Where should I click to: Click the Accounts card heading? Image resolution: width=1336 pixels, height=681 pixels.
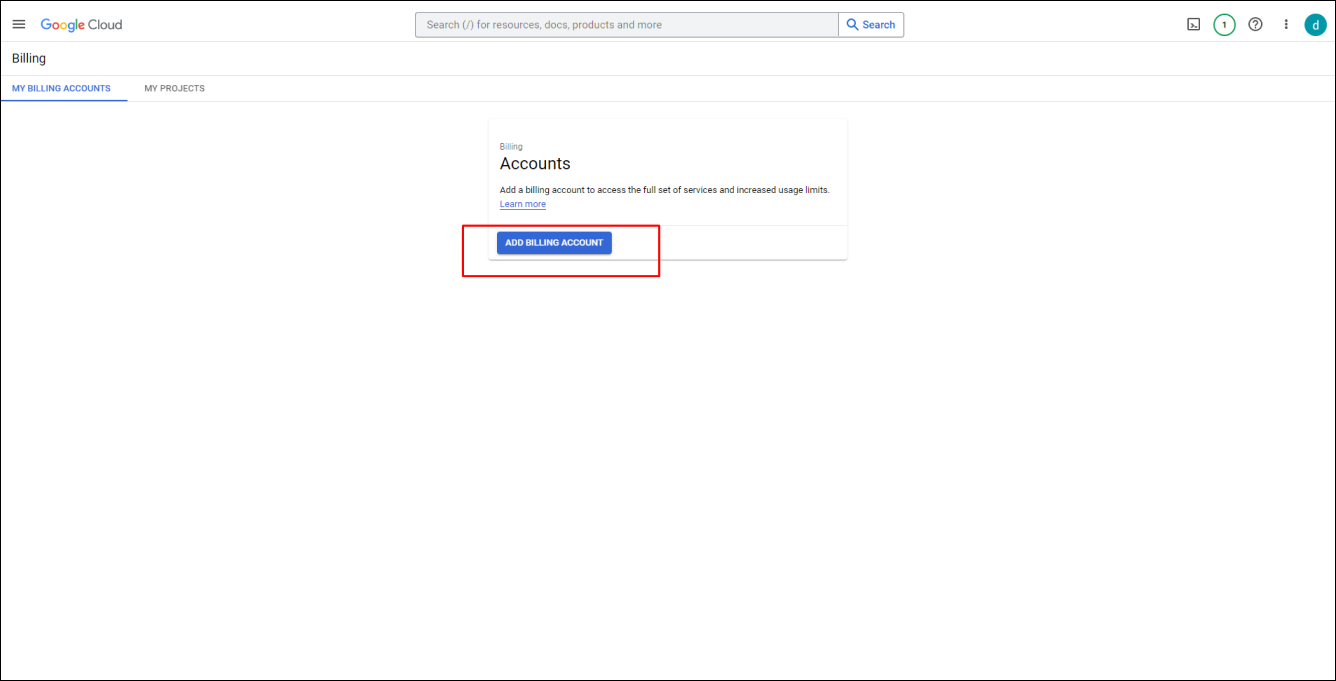coord(535,163)
